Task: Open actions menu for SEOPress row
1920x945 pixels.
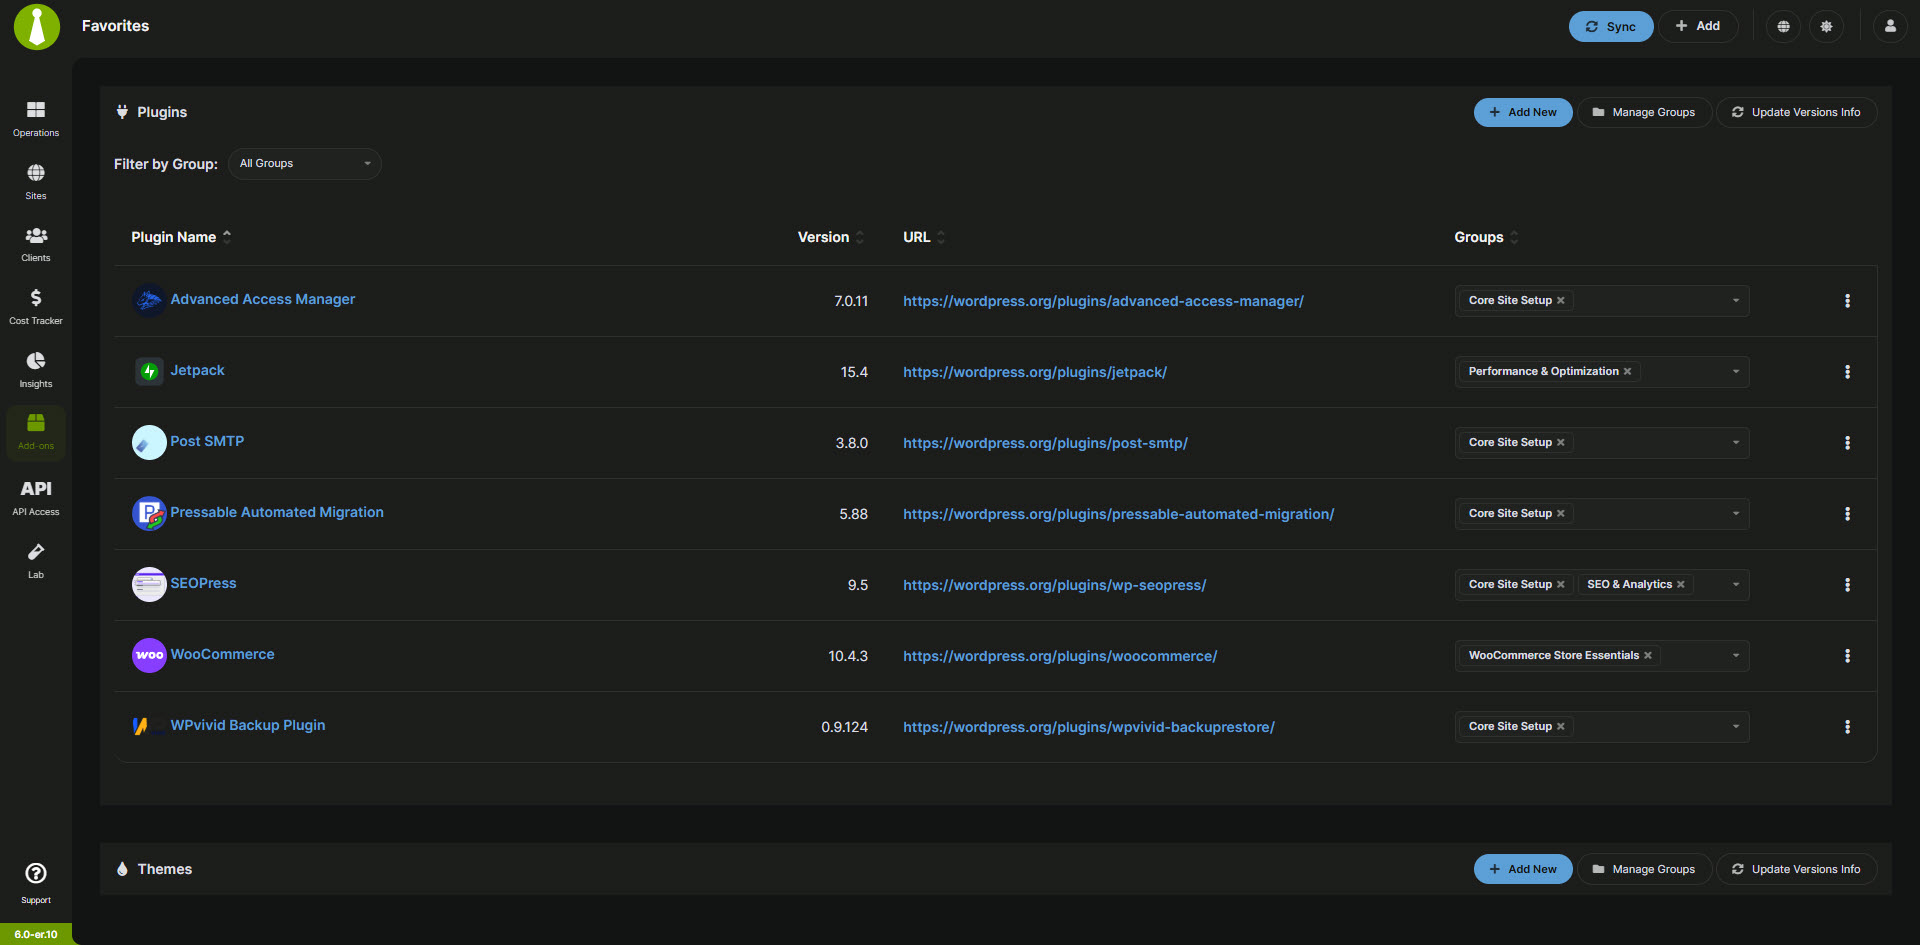Action: tap(1847, 585)
